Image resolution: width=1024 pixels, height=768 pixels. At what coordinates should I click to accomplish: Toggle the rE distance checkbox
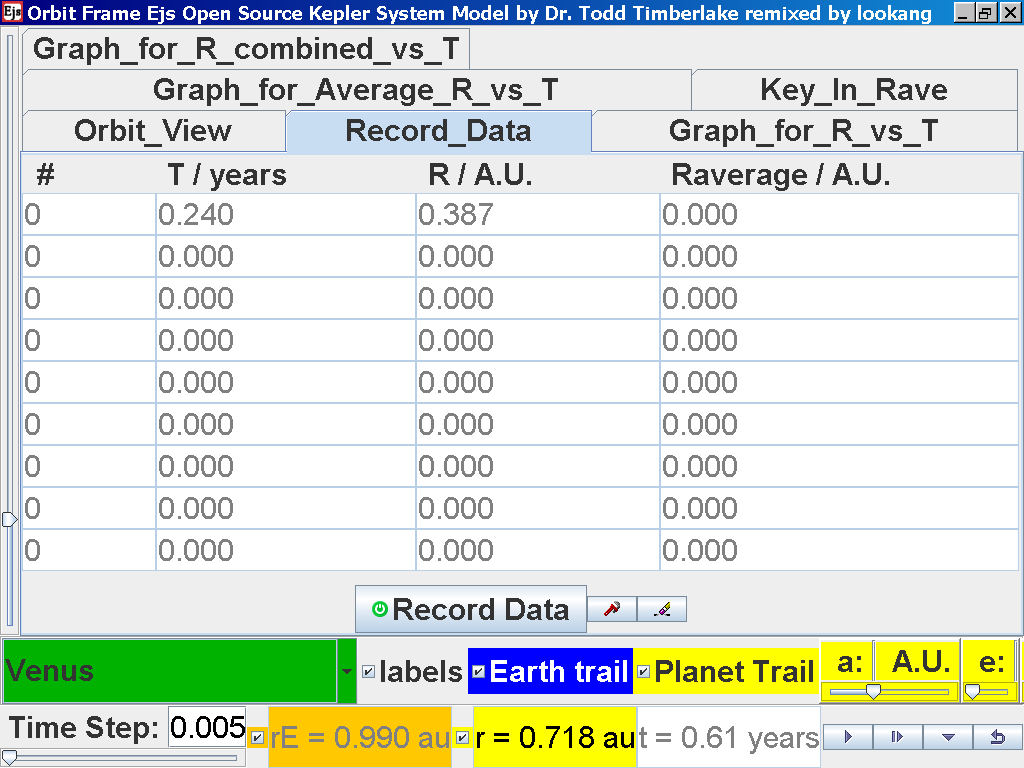point(258,738)
